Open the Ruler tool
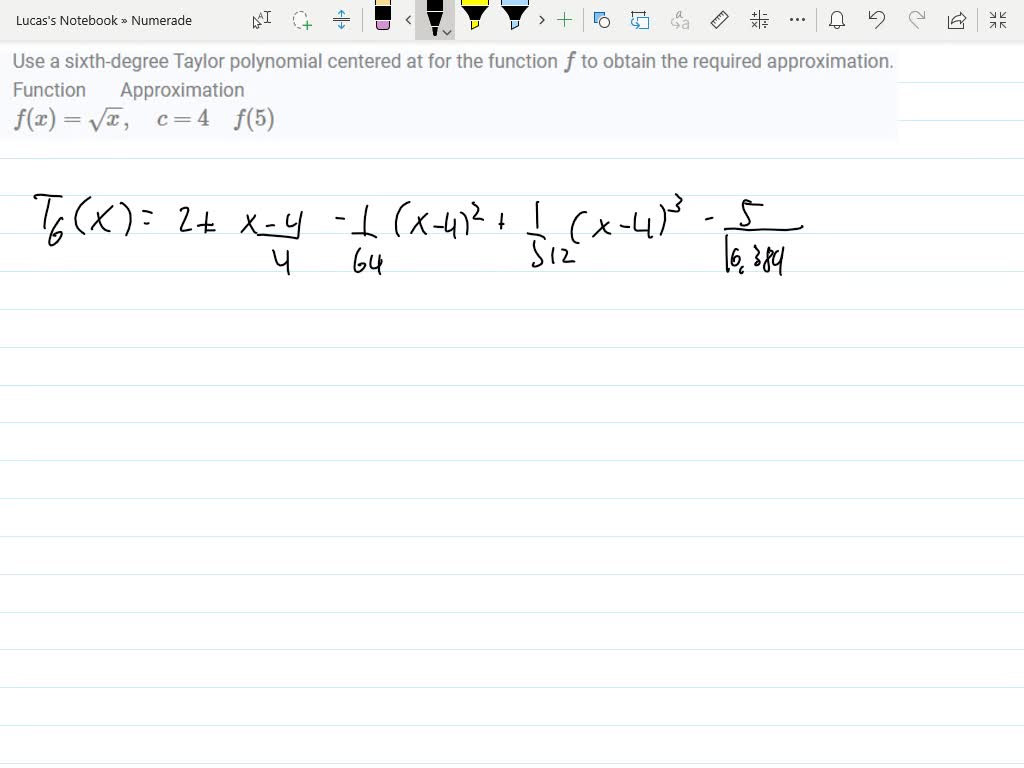The width and height of the screenshot is (1024, 768). 720,20
